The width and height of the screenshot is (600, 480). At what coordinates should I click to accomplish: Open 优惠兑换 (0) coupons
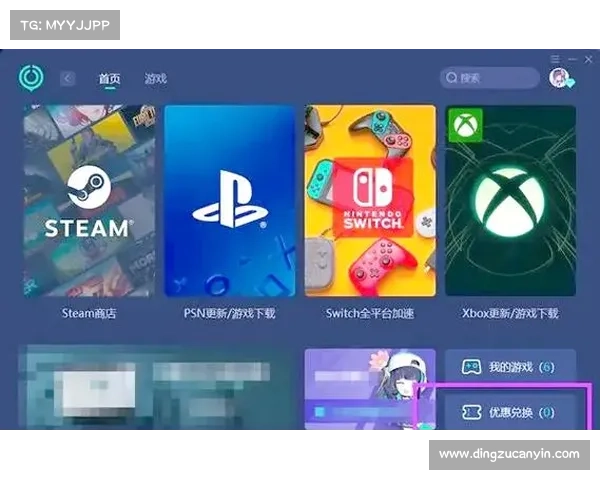click(x=510, y=412)
